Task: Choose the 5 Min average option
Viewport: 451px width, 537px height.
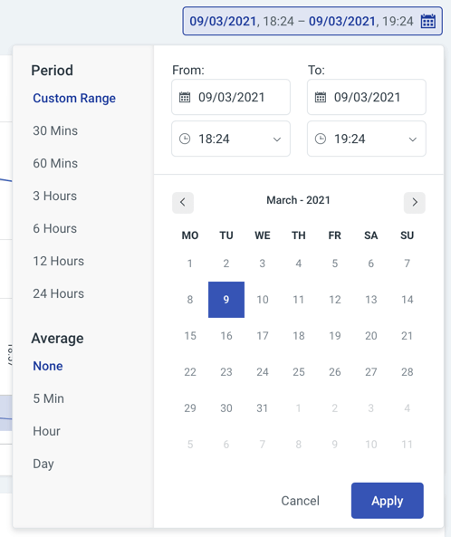Action: [48, 399]
